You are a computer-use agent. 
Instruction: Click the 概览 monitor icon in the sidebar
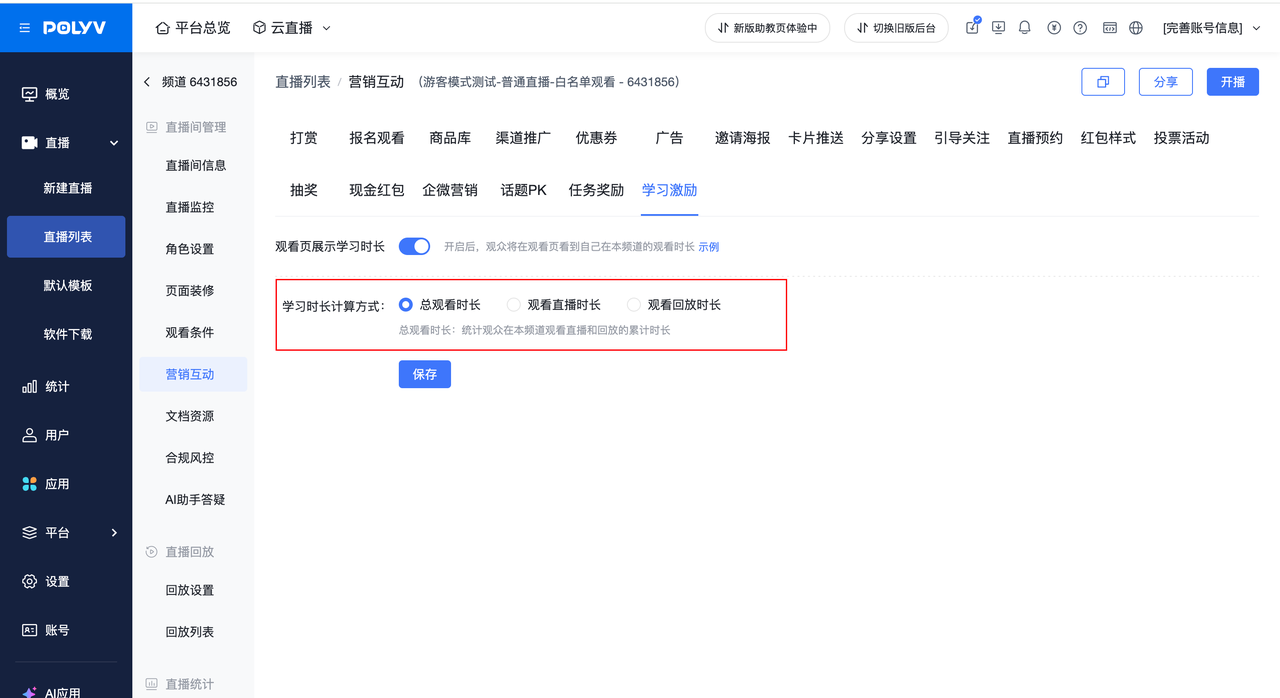(30, 94)
